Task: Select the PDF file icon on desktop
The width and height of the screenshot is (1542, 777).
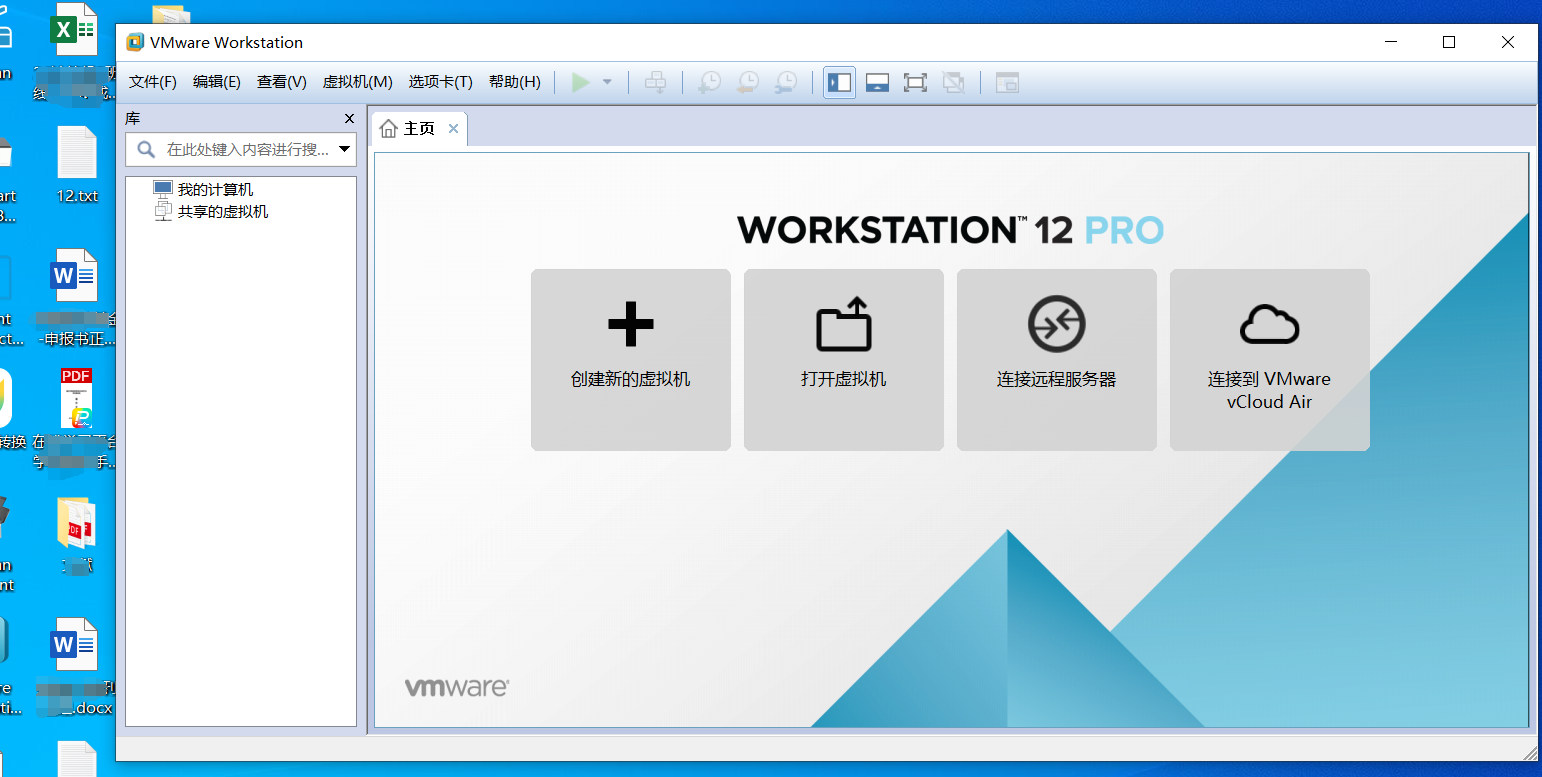Action: (x=76, y=400)
